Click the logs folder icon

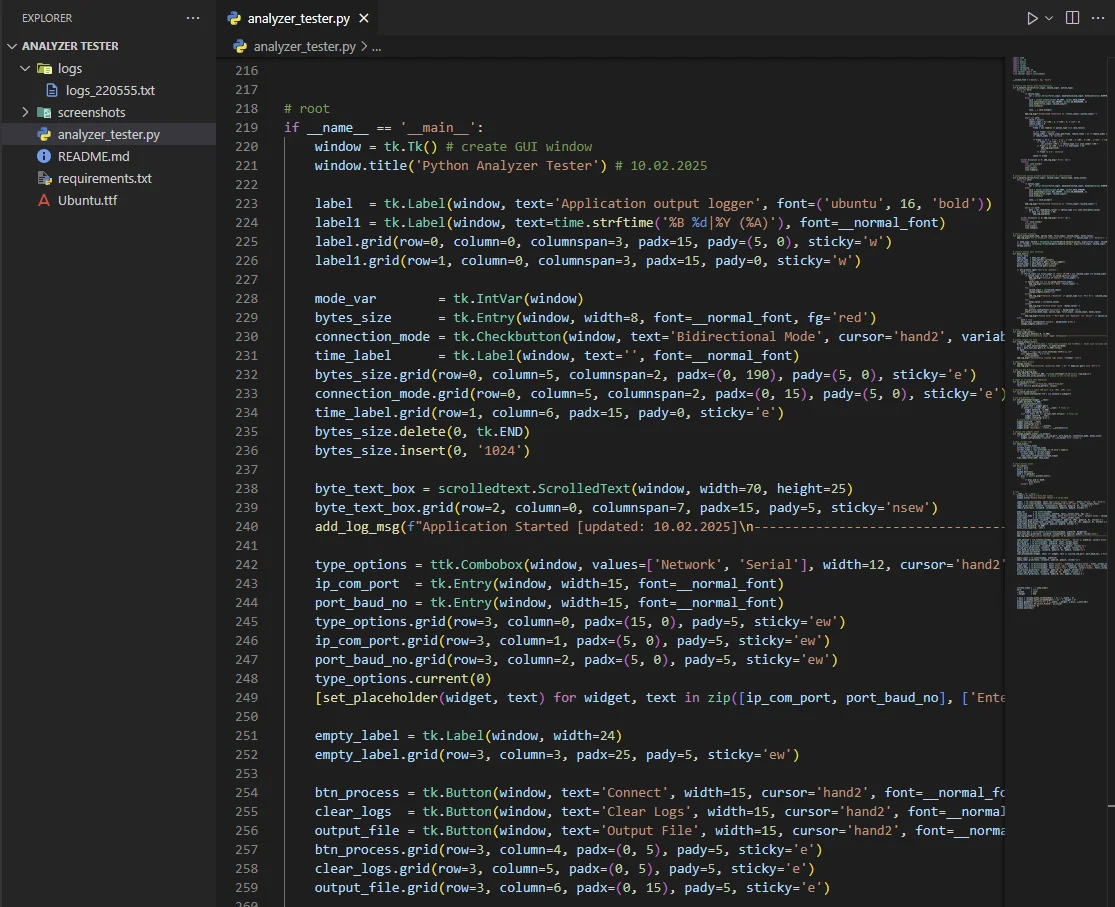click(44, 68)
